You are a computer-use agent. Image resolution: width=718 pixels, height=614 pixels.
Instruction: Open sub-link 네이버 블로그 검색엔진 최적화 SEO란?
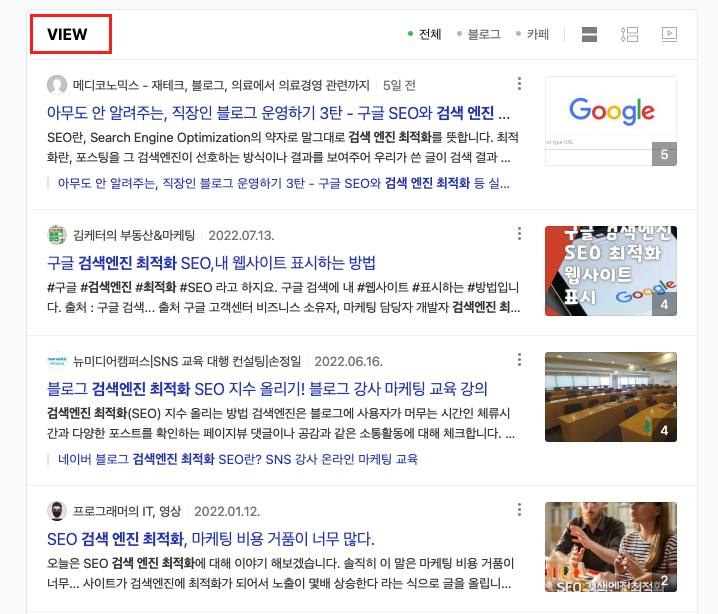[238, 459]
